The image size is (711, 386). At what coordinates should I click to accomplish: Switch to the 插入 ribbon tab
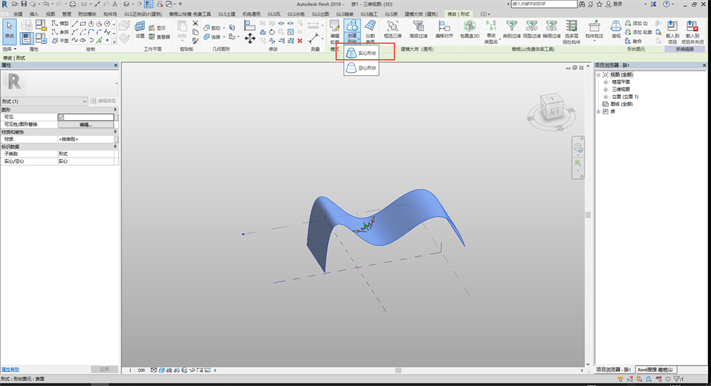click(x=34, y=14)
